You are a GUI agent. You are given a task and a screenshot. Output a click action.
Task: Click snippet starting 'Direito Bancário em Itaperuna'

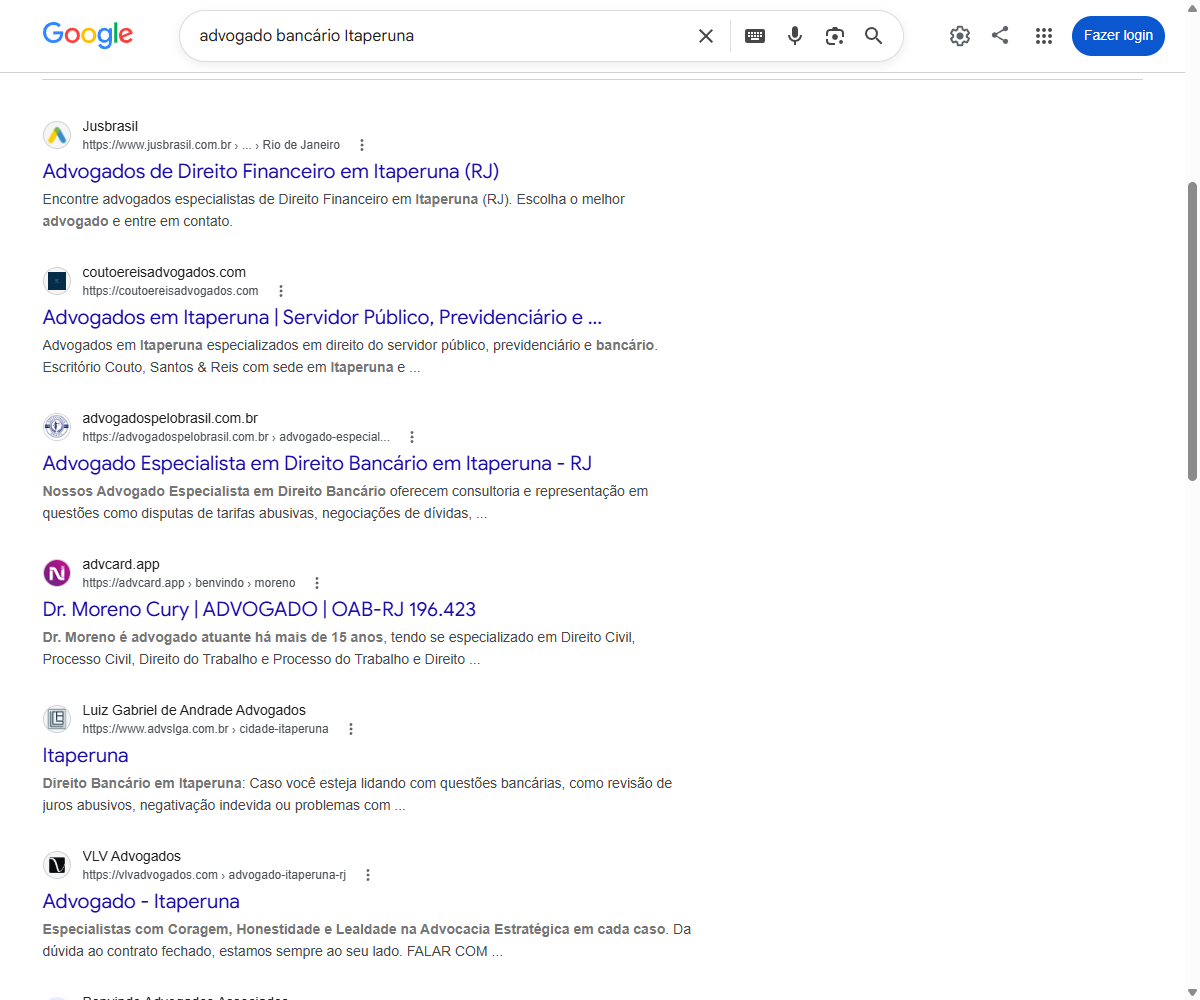point(357,794)
